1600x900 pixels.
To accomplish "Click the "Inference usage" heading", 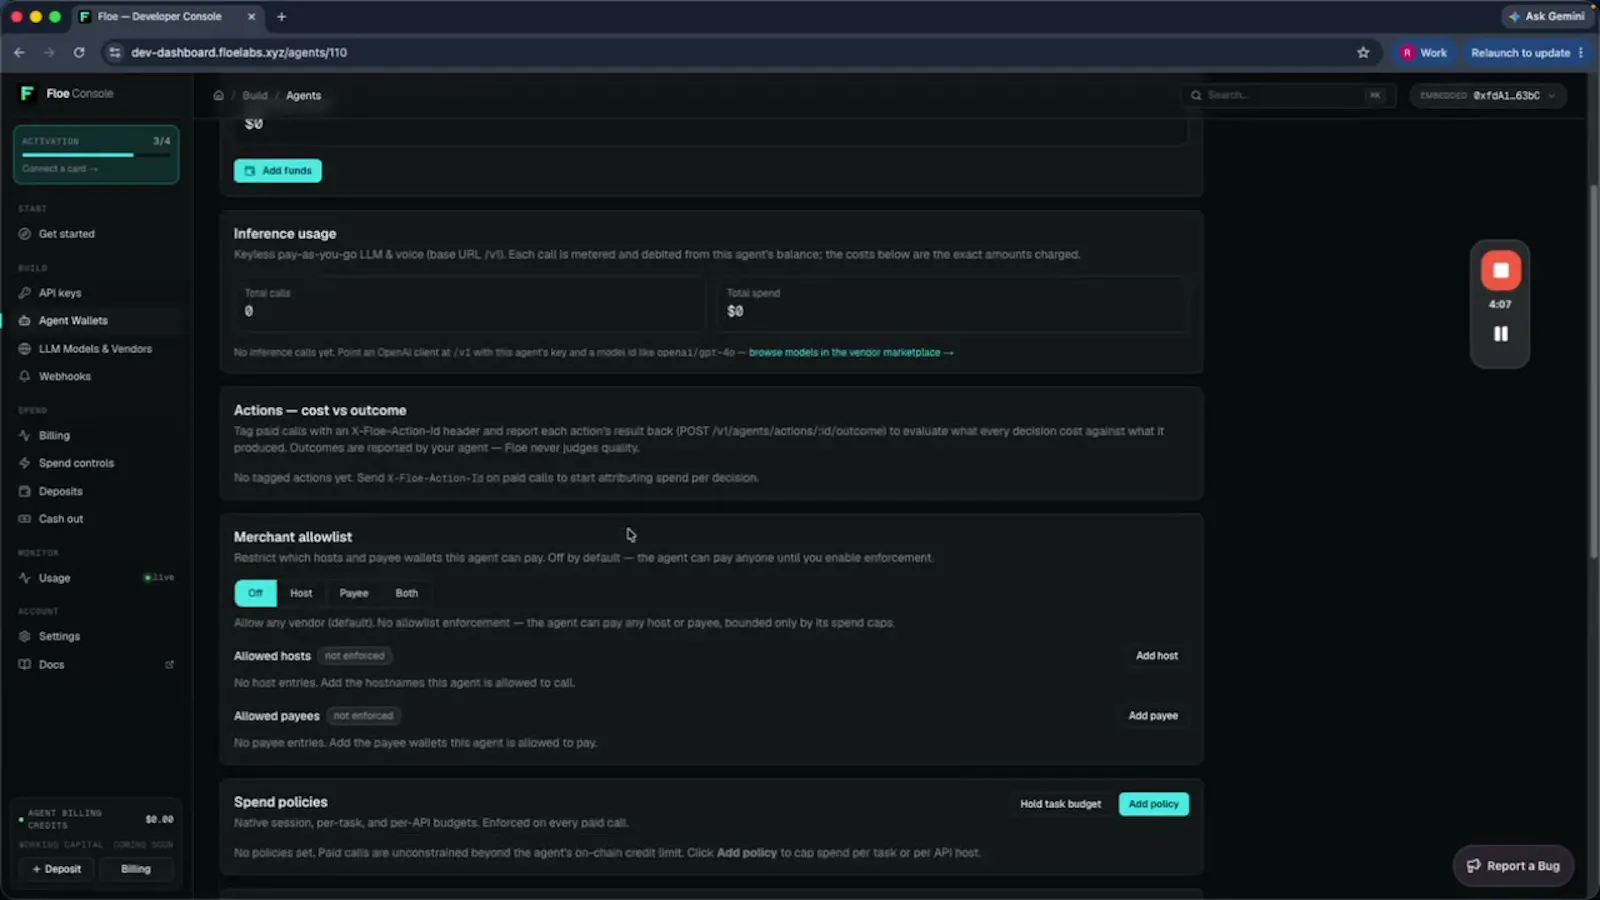I will (x=285, y=234).
